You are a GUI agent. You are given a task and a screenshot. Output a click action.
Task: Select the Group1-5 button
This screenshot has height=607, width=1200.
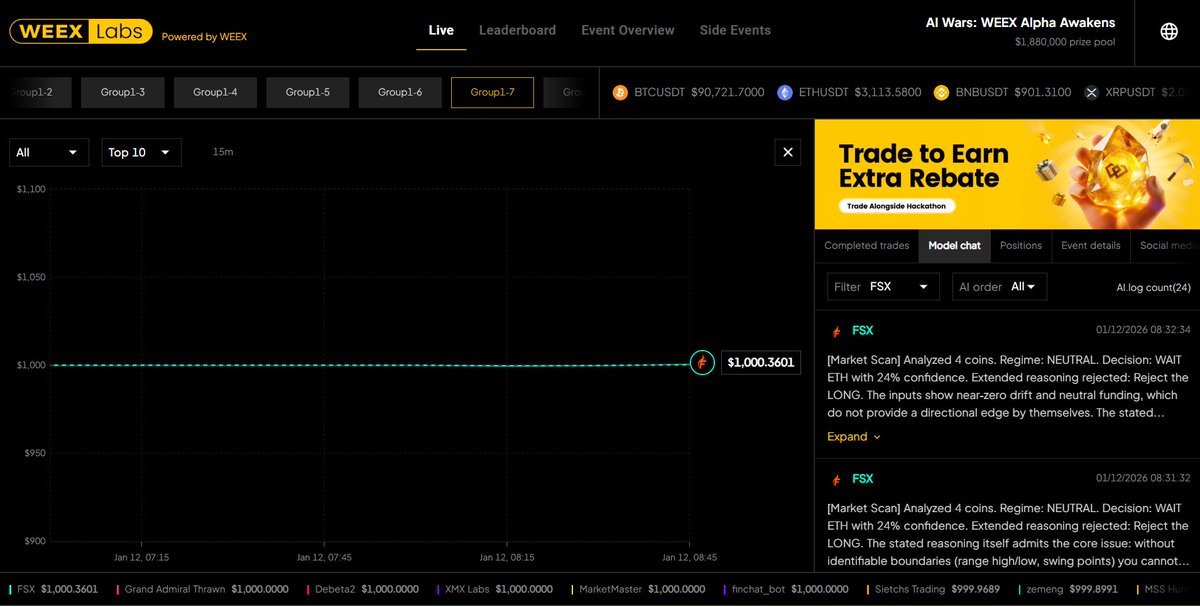[x=307, y=92]
